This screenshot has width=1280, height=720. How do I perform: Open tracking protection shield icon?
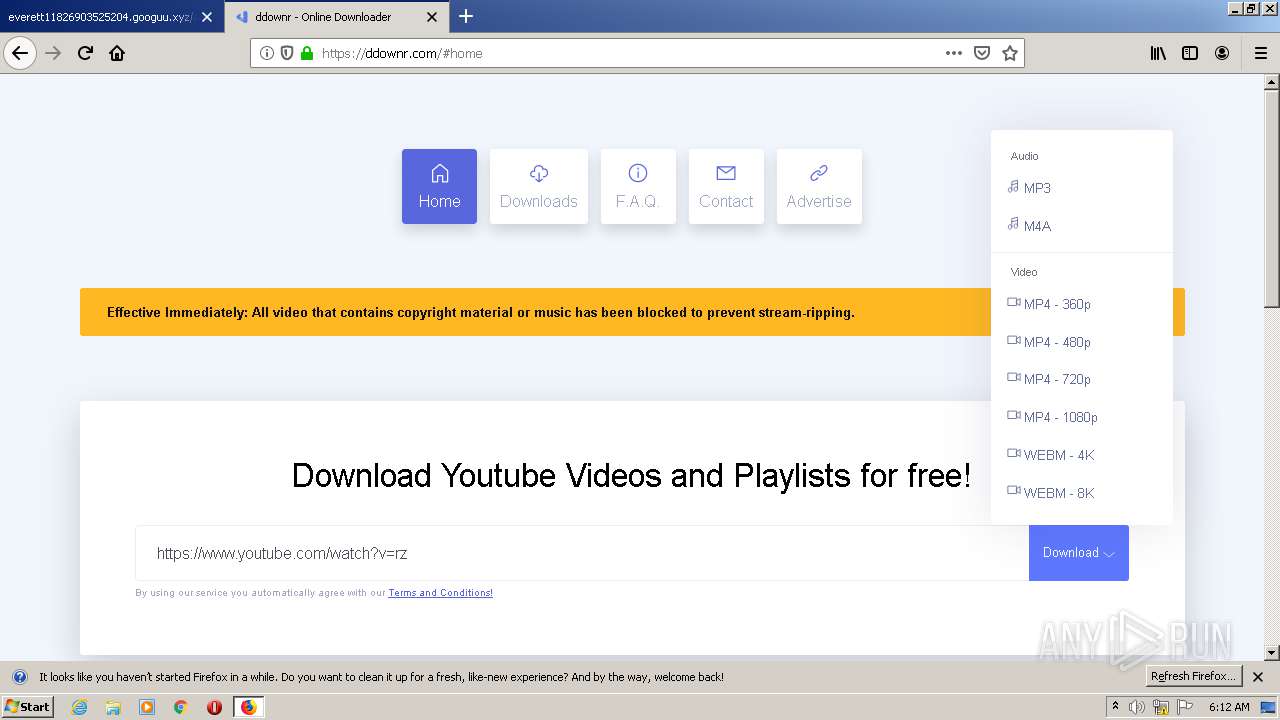point(287,53)
